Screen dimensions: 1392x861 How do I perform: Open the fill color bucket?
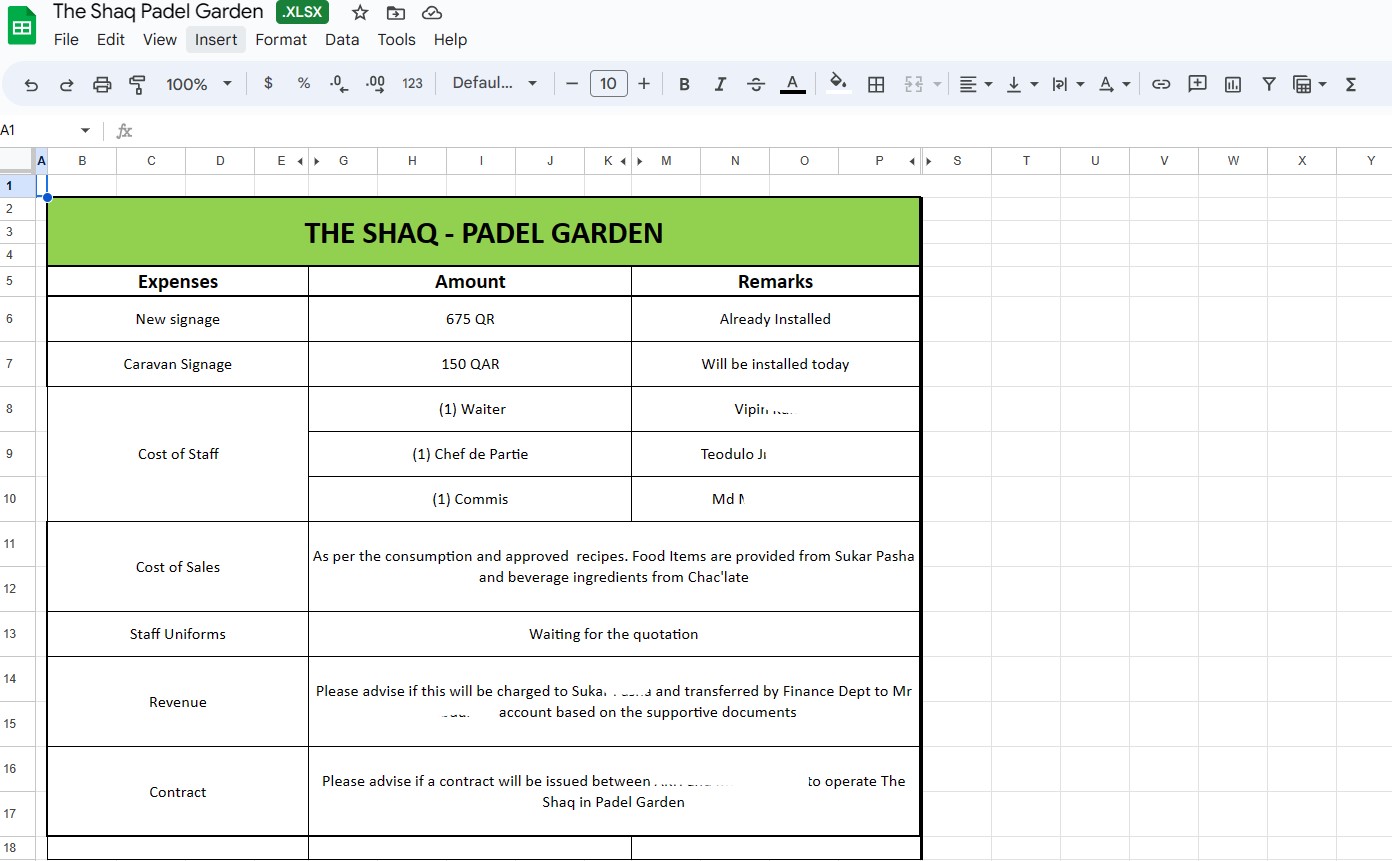click(x=838, y=84)
